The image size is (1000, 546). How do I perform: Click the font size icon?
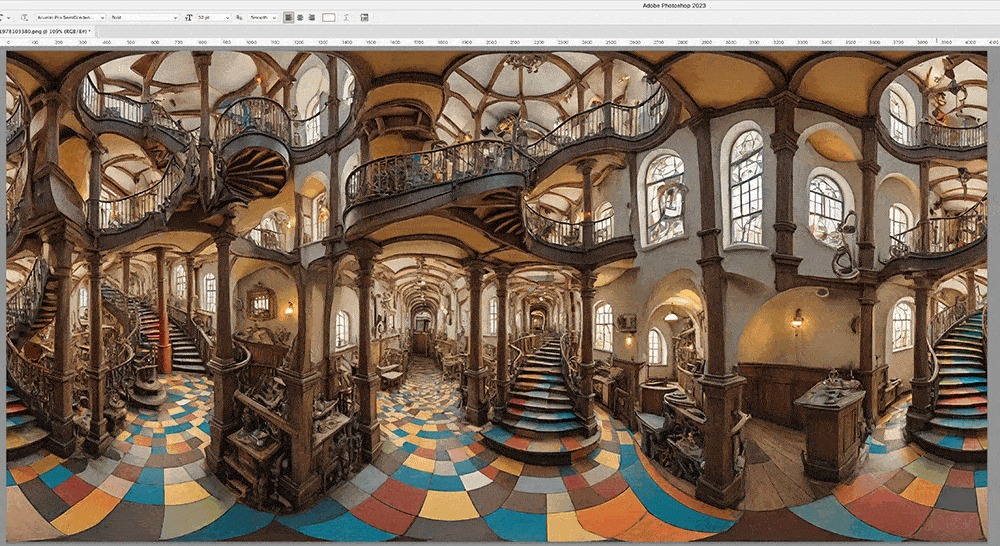(189, 18)
